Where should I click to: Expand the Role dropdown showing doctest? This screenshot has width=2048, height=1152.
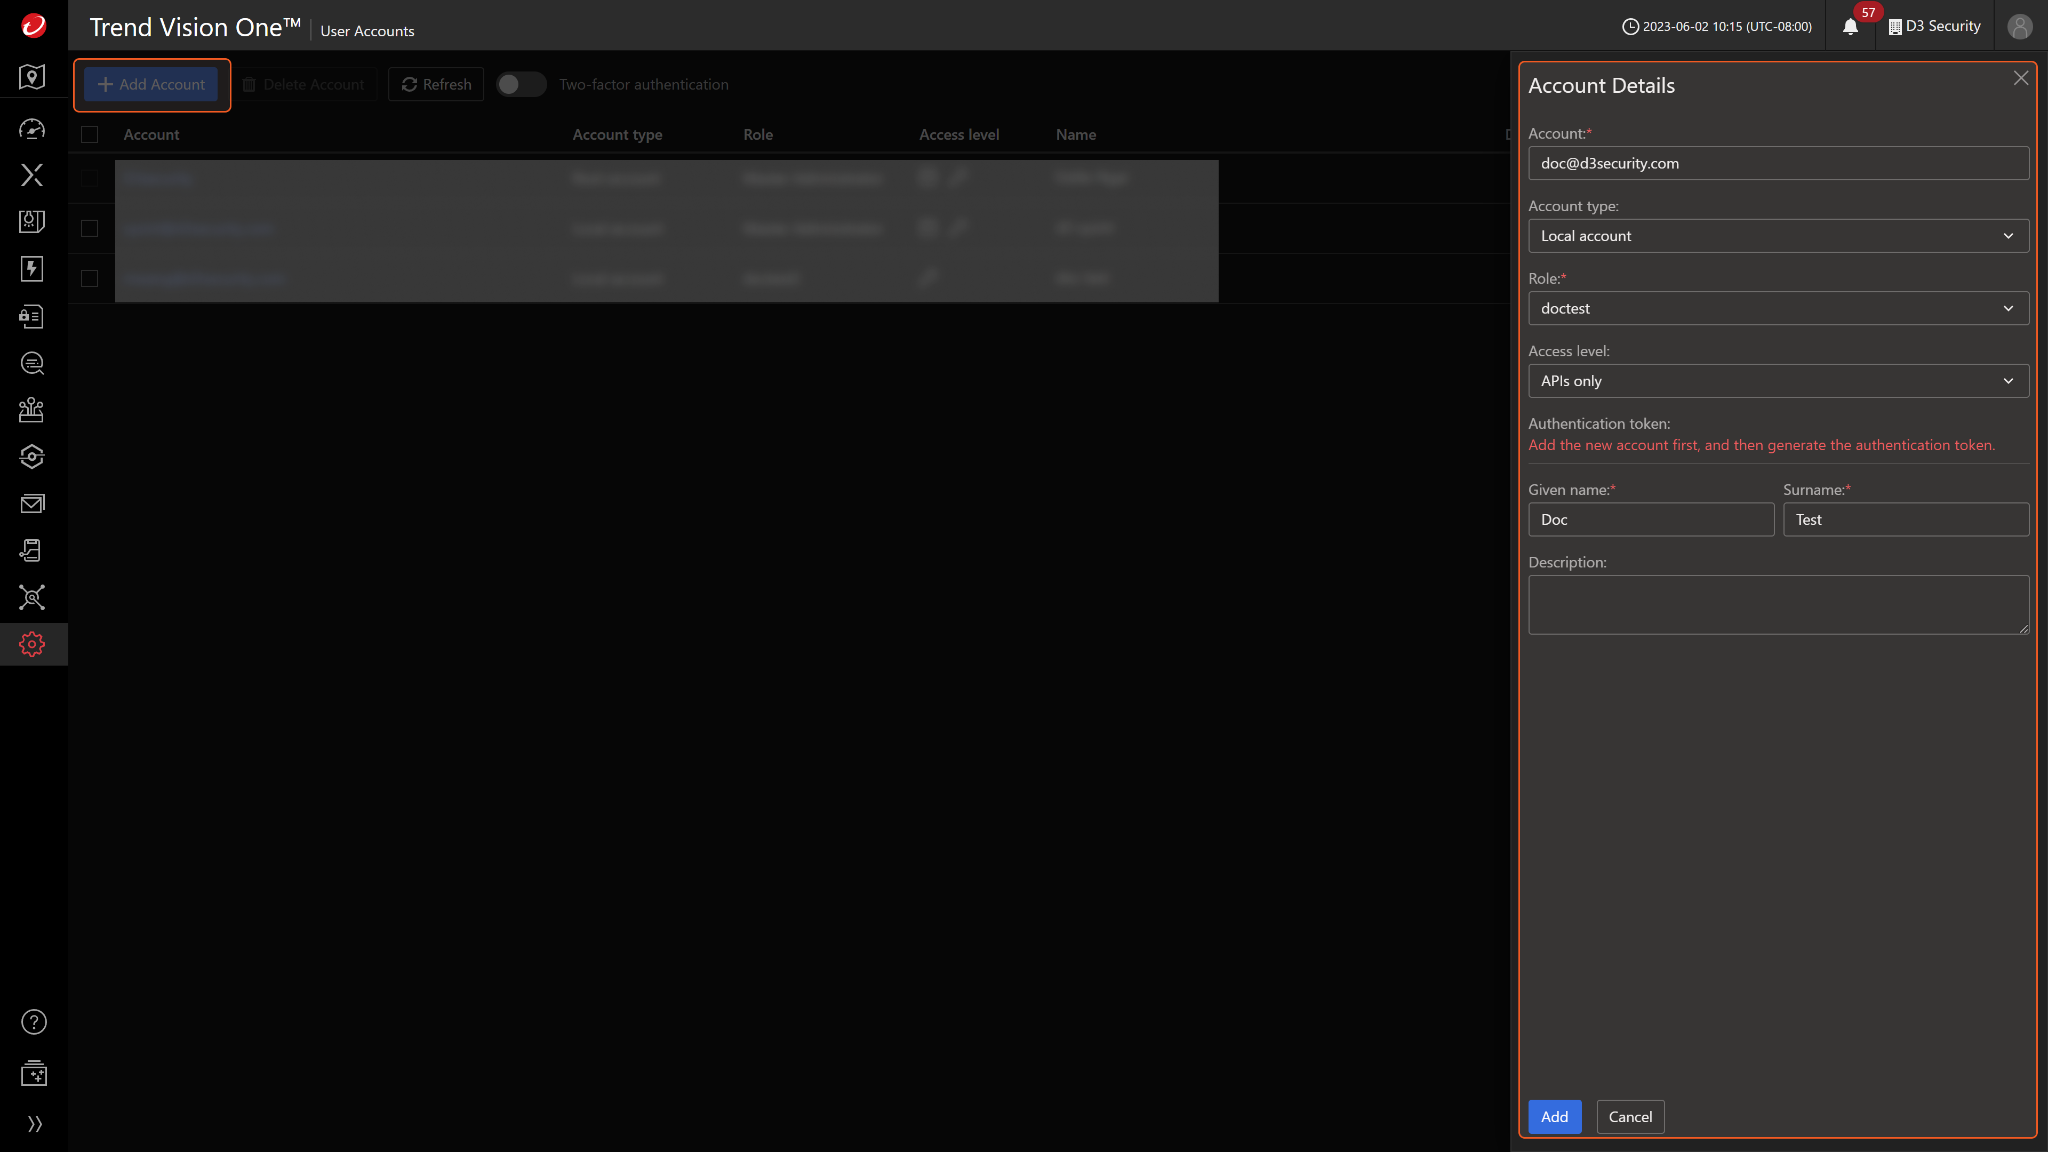[1777, 309]
